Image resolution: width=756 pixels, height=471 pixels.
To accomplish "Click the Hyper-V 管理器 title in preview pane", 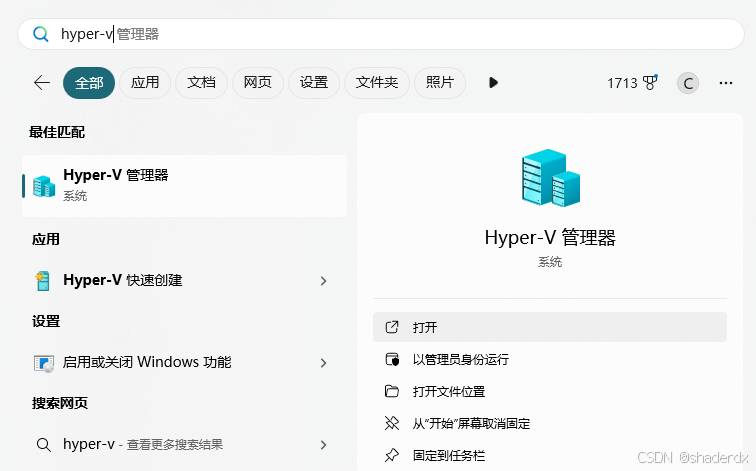I will pos(550,238).
